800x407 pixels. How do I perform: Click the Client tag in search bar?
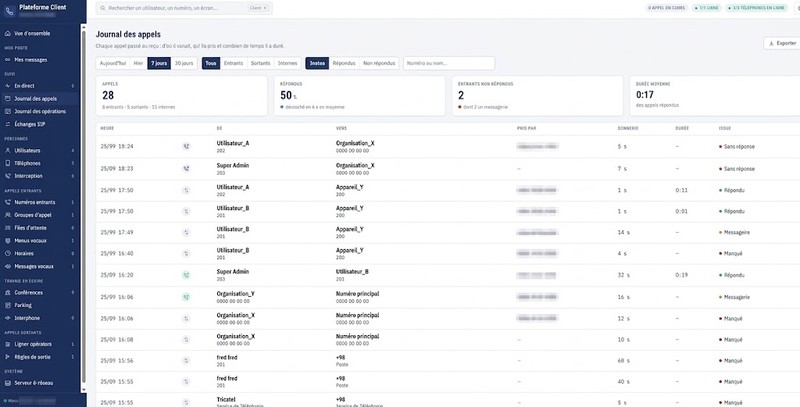pyautogui.click(x=259, y=8)
